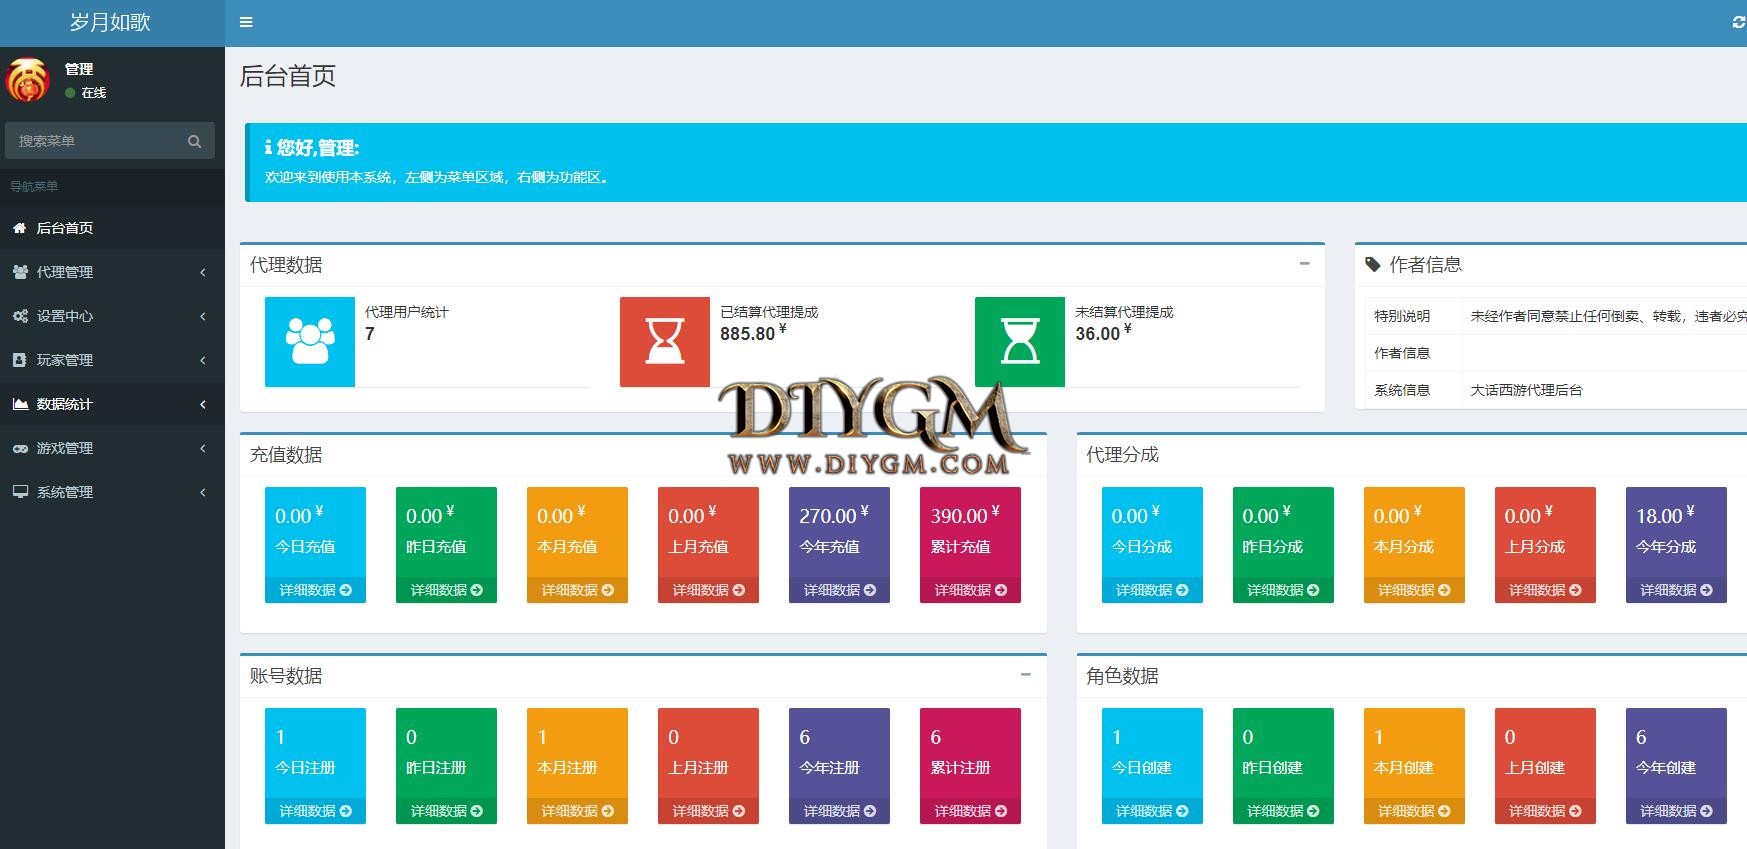Open 详细数据 for 上月充值
This screenshot has height=849, width=1747.
(x=708, y=590)
